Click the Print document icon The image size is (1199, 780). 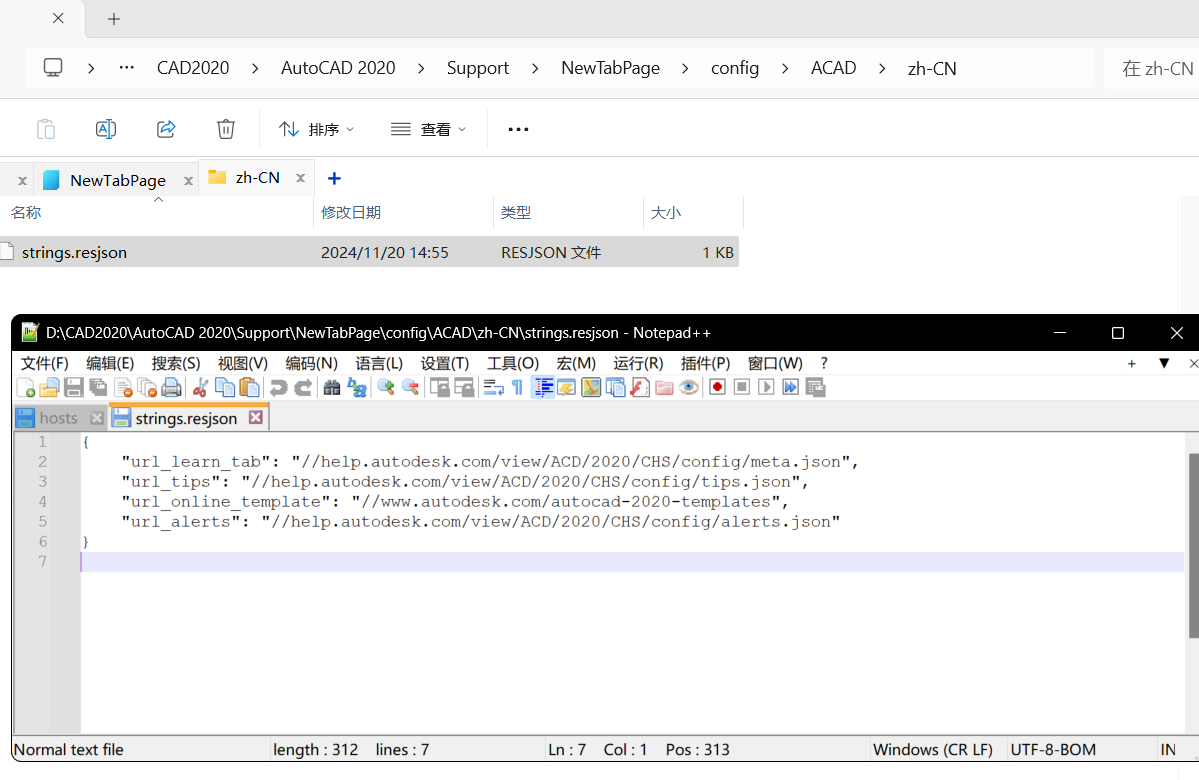click(x=170, y=387)
